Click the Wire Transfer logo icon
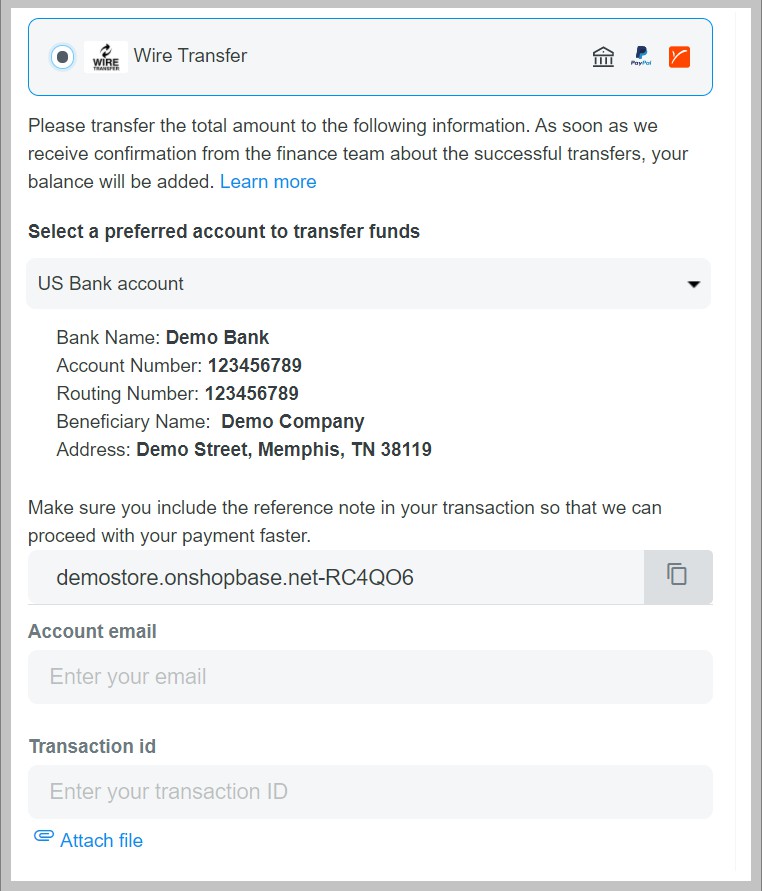Image resolution: width=762 pixels, height=891 pixels. tap(104, 57)
